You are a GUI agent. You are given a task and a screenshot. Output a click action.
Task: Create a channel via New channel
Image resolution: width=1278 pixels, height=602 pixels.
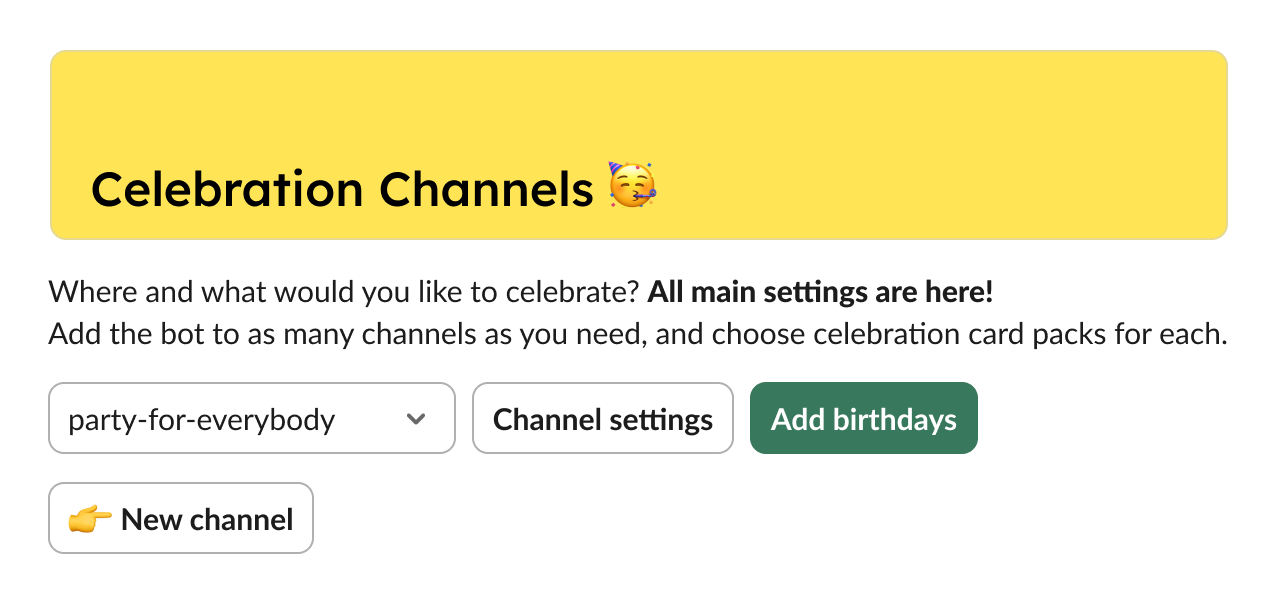180,518
